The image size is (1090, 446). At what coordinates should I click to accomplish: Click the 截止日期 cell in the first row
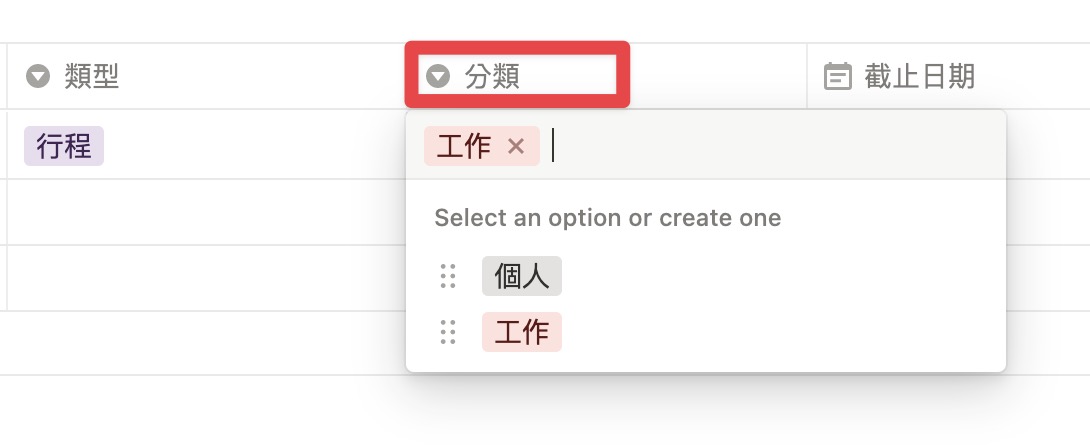(x=1048, y=144)
